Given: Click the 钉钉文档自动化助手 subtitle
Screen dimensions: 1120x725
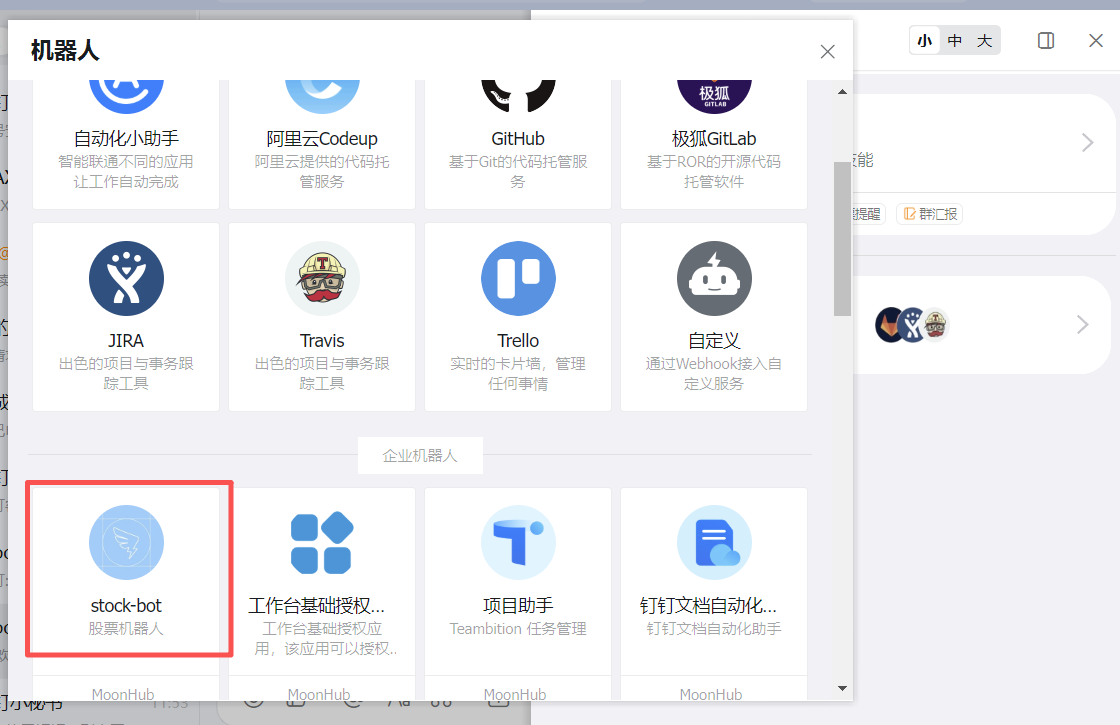Looking at the screenshot, I should click(714, 629).
